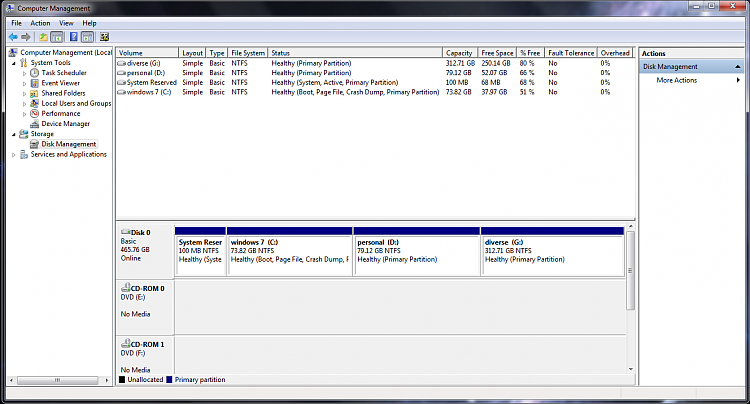Sort by the Capacity column header
The height and width of the screenshot is (404, 750).
[x=460, y=53]
